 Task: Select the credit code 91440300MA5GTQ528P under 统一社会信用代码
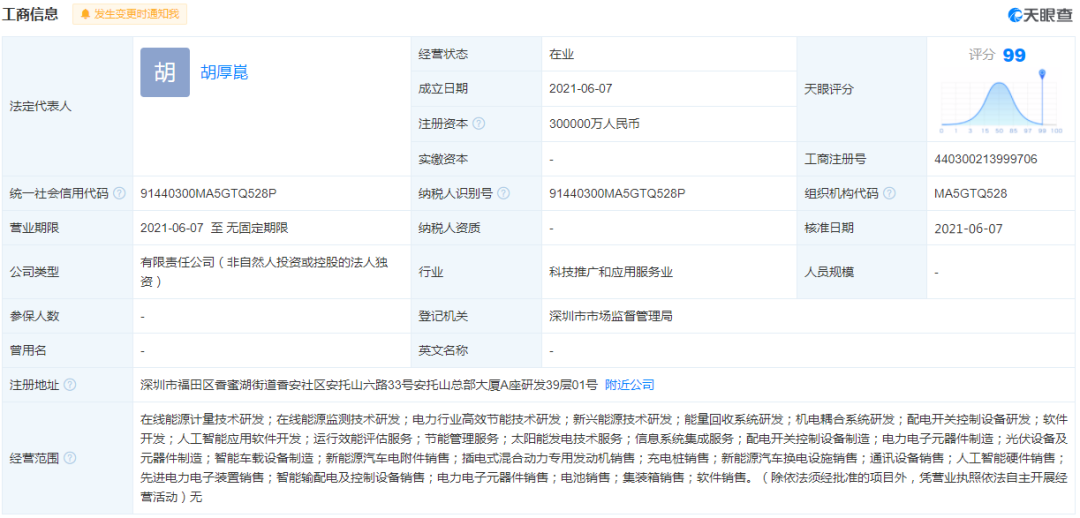click(x=208, y=194)
